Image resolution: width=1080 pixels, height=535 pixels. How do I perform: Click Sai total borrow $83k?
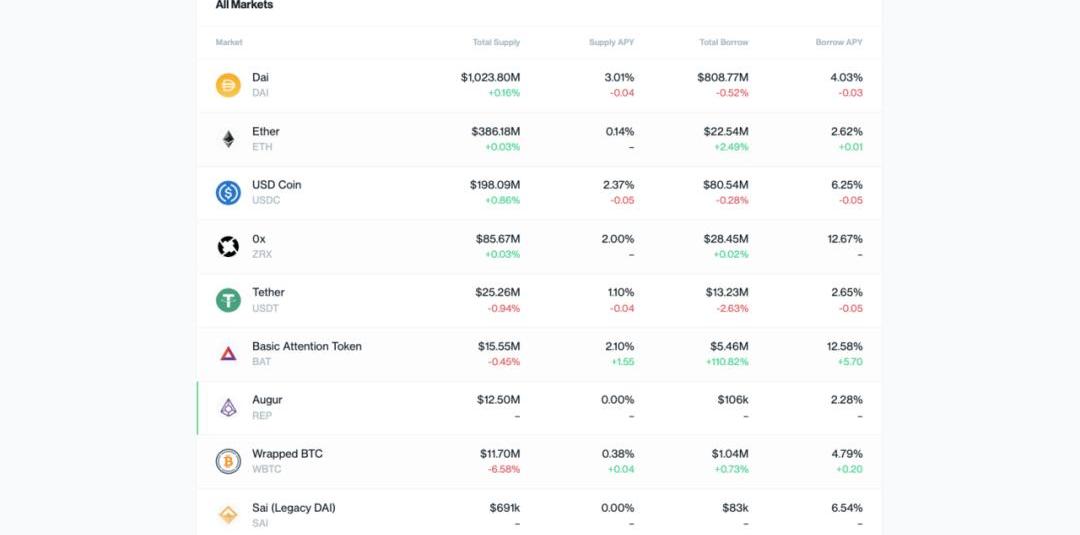(735, 508)
